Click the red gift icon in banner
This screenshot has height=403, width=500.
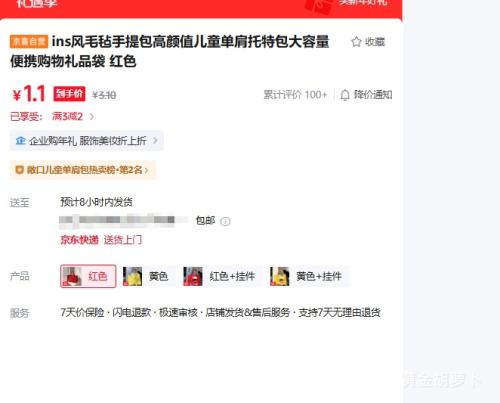point(318,7)
